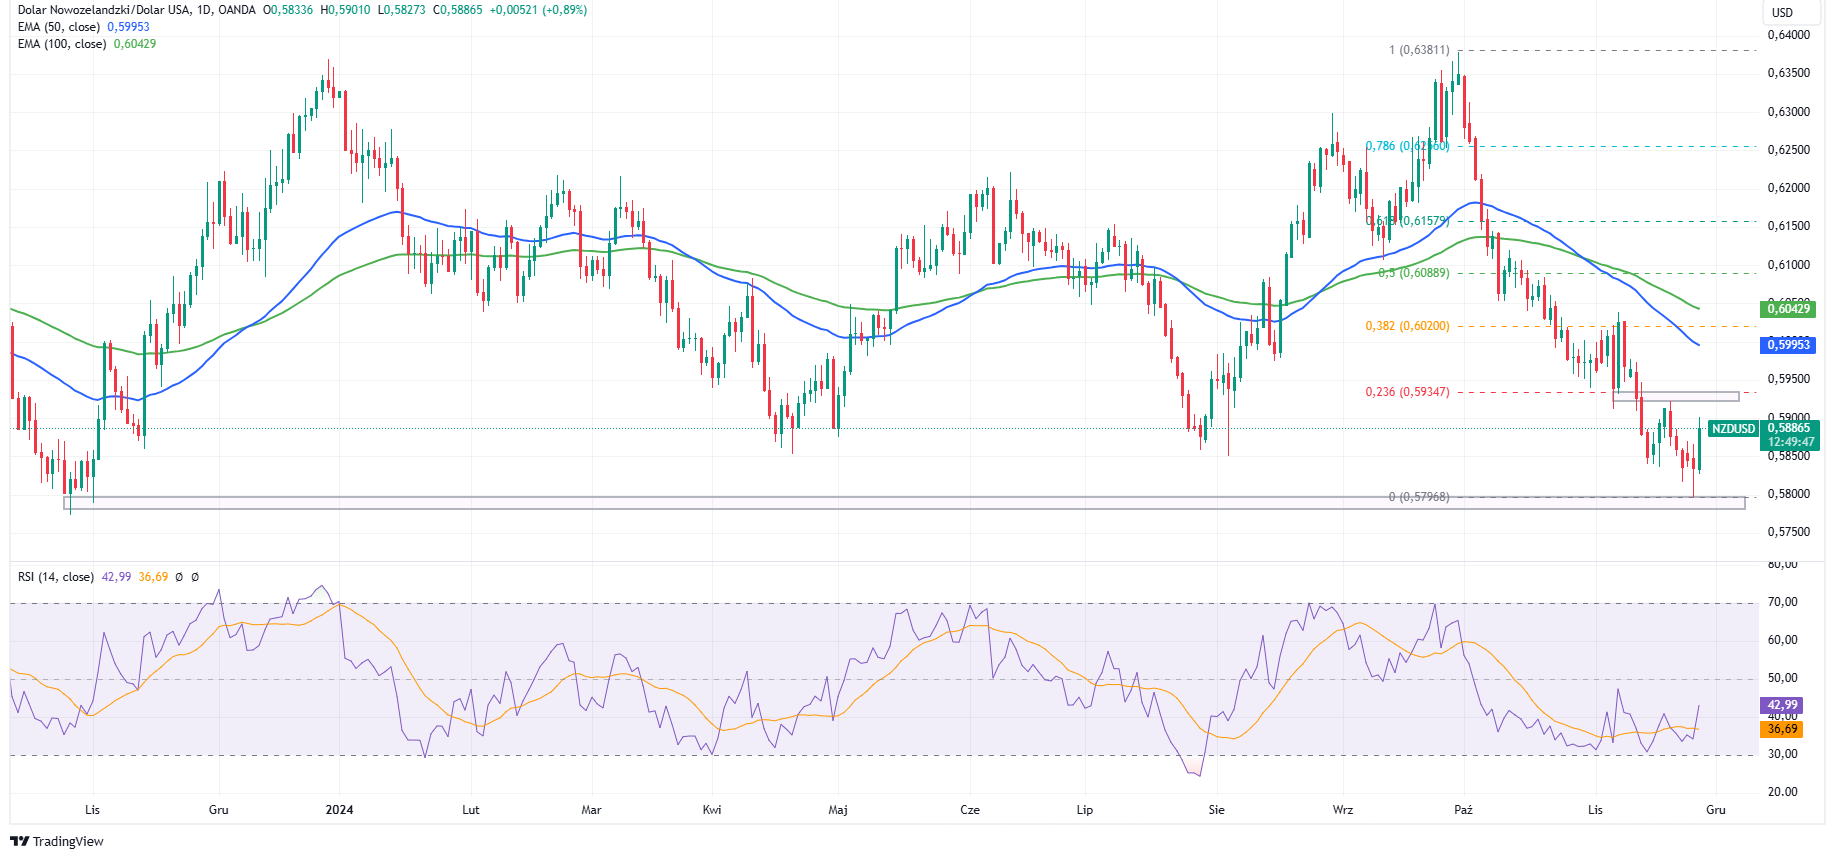Click the blue 0,59953 EMA price label
The height and width of the screenshot is (859, 1835).
click(x=1788, y=345)
